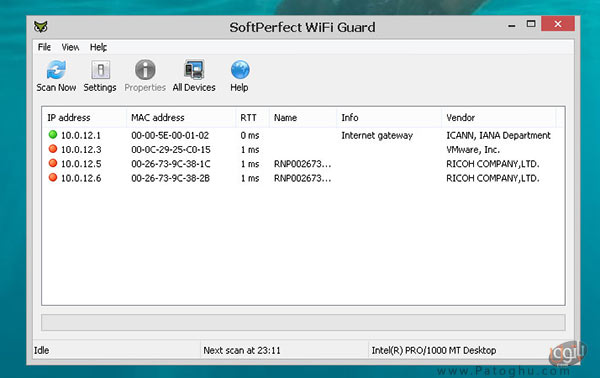
Task: Open the File menu
Action: 44,47
